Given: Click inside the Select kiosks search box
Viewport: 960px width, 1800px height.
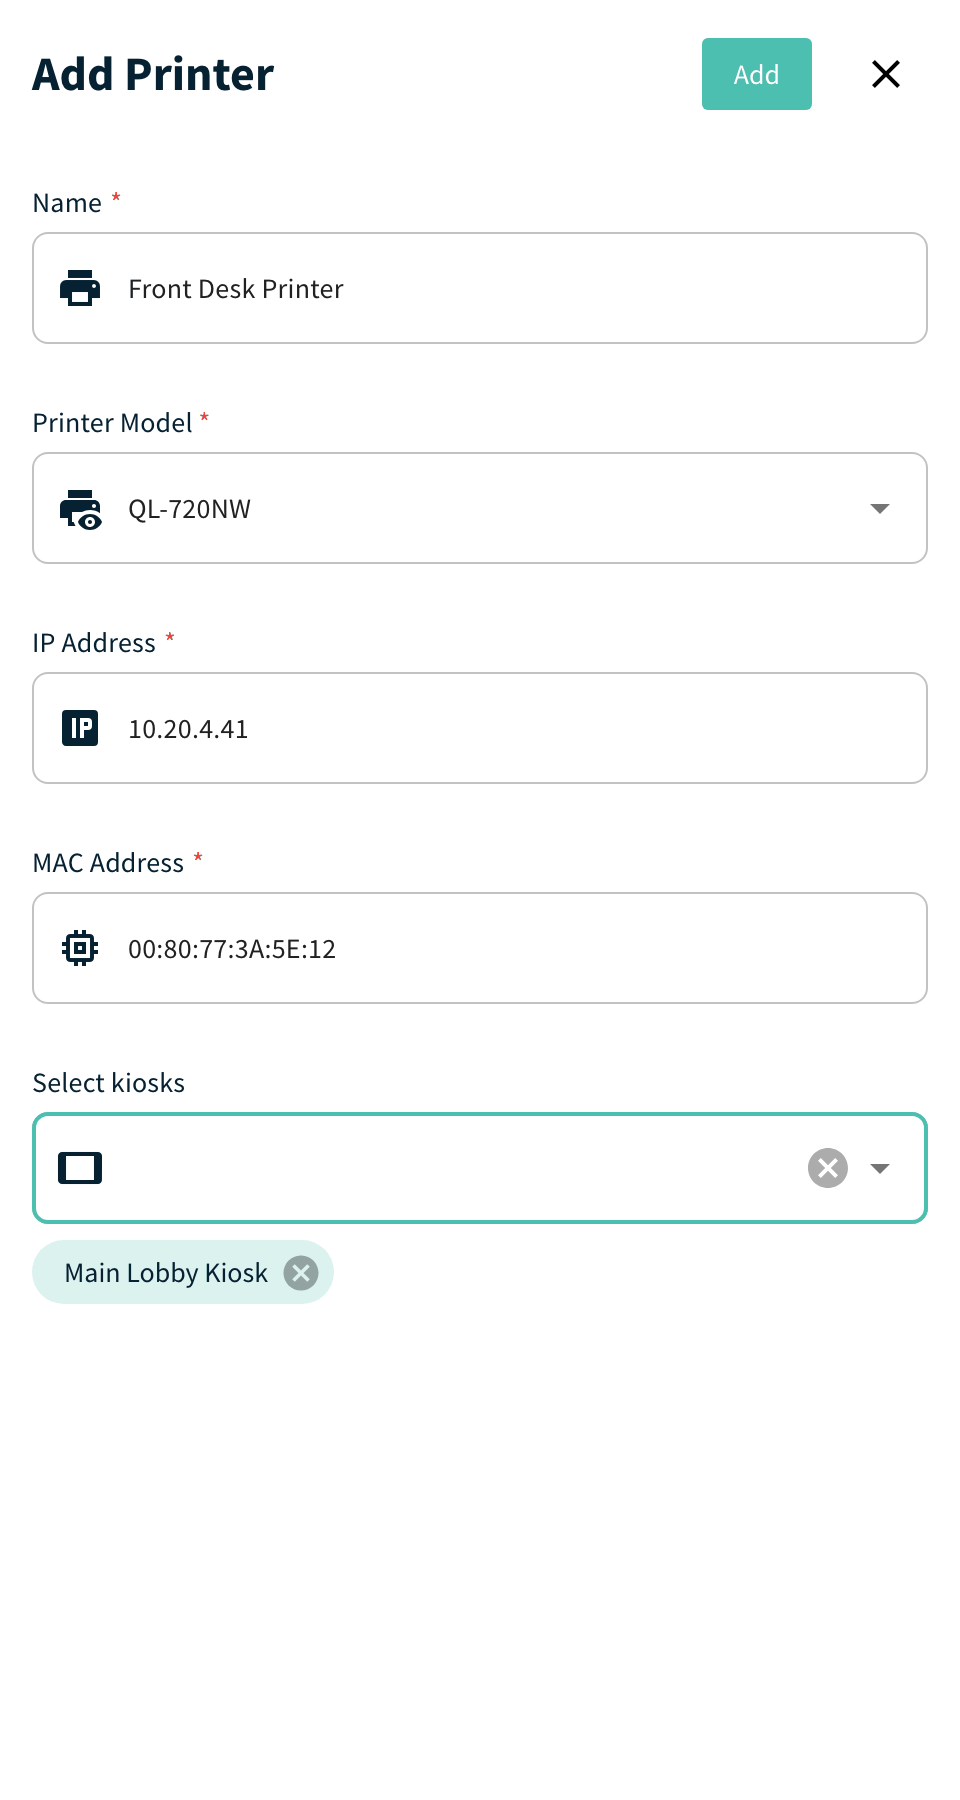Looking at the screenshot, I should [x=450, y=1168].
